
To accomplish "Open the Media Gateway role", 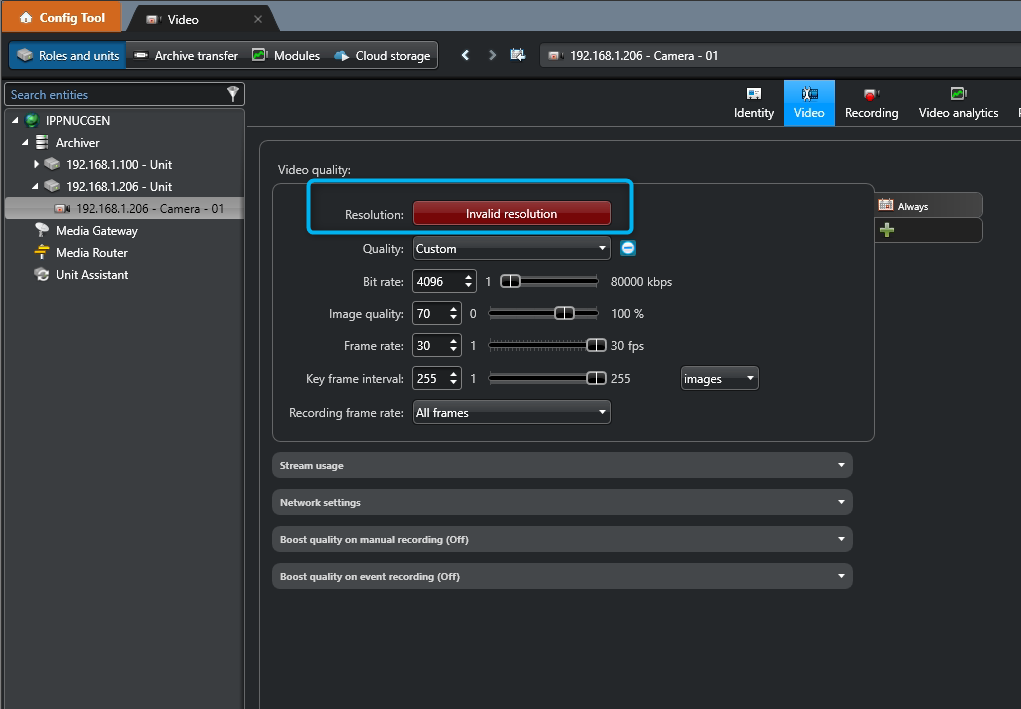I will 96,231.
